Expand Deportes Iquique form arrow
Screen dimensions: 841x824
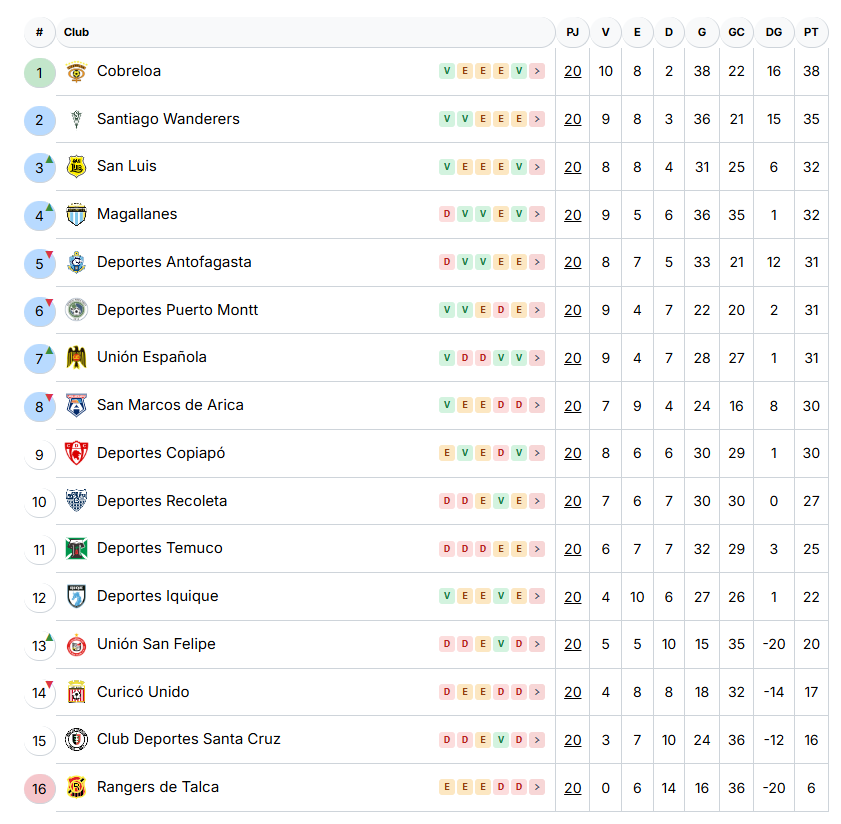point(537,596)
